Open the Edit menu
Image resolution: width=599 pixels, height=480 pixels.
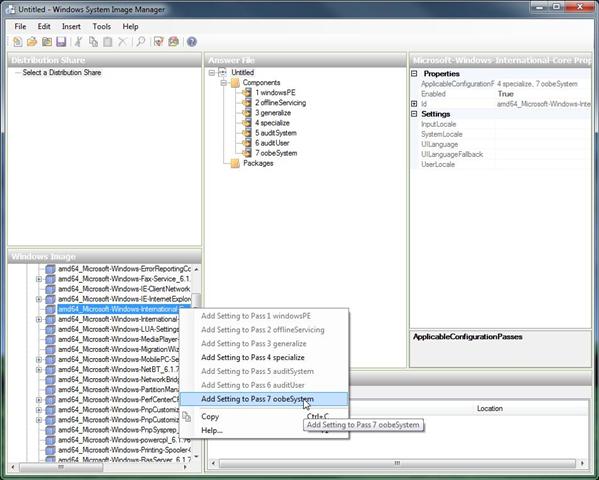pyautogui.click(x=44, y=26)
